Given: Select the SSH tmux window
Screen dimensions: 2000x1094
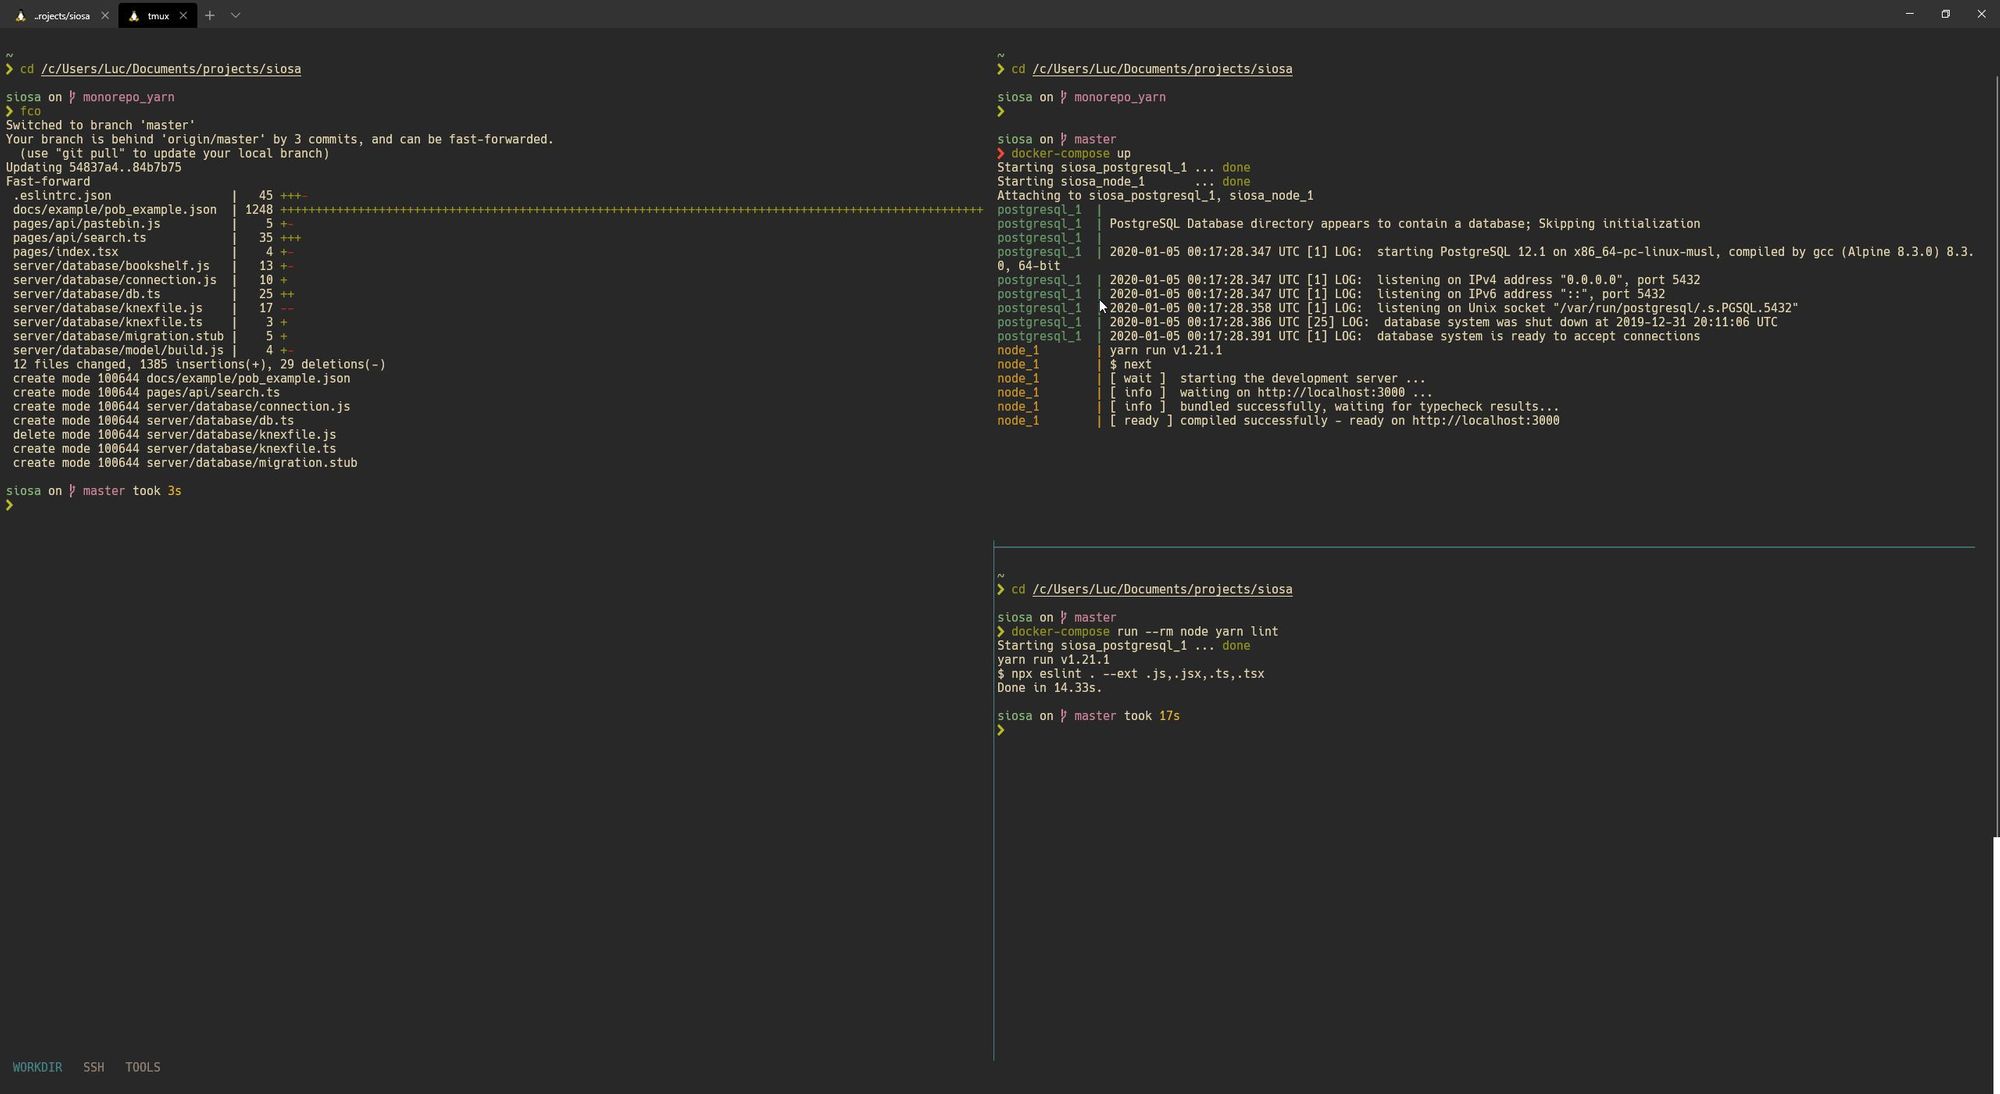Looking at the screenshot, I should [94, 1067].
